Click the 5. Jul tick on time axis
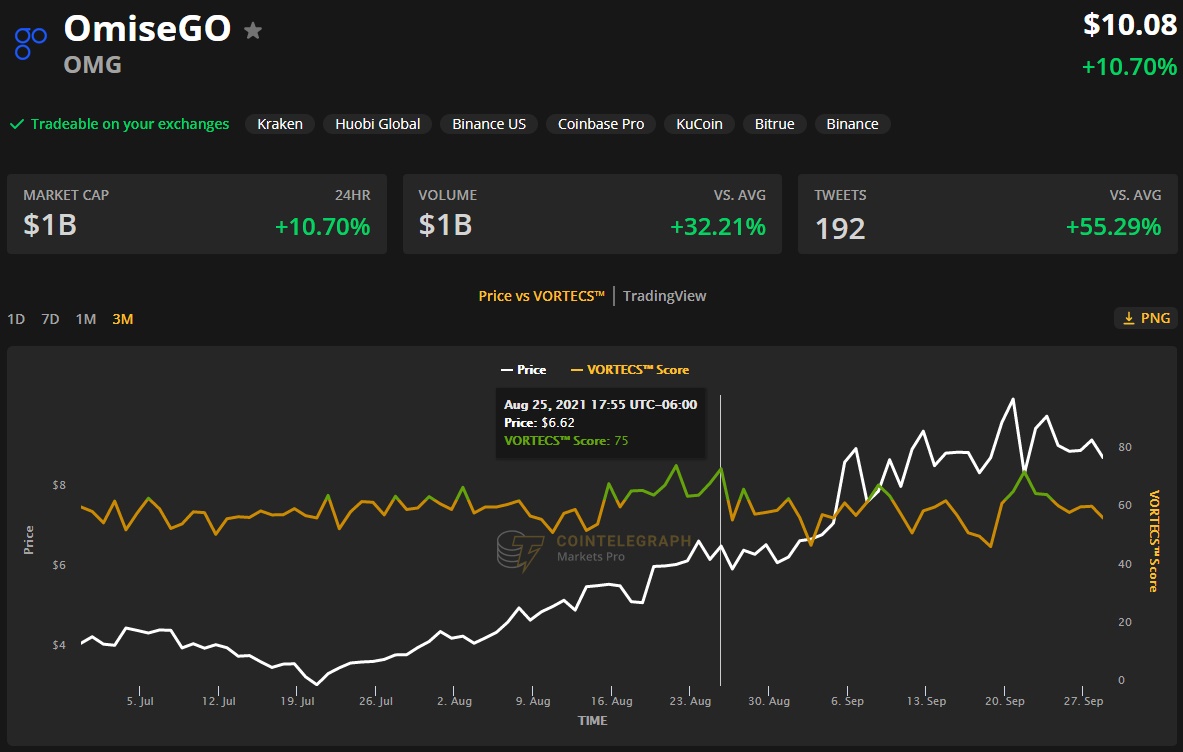1183x752 pixels. (140, 701)
